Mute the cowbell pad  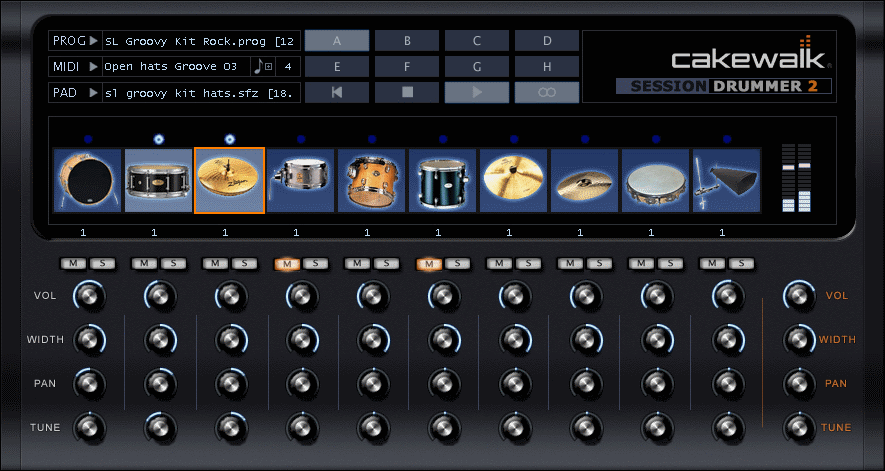tap(713, 263)
